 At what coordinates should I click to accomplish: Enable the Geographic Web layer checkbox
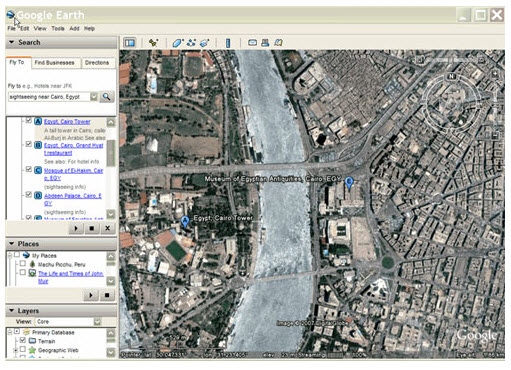pos(23,349)
